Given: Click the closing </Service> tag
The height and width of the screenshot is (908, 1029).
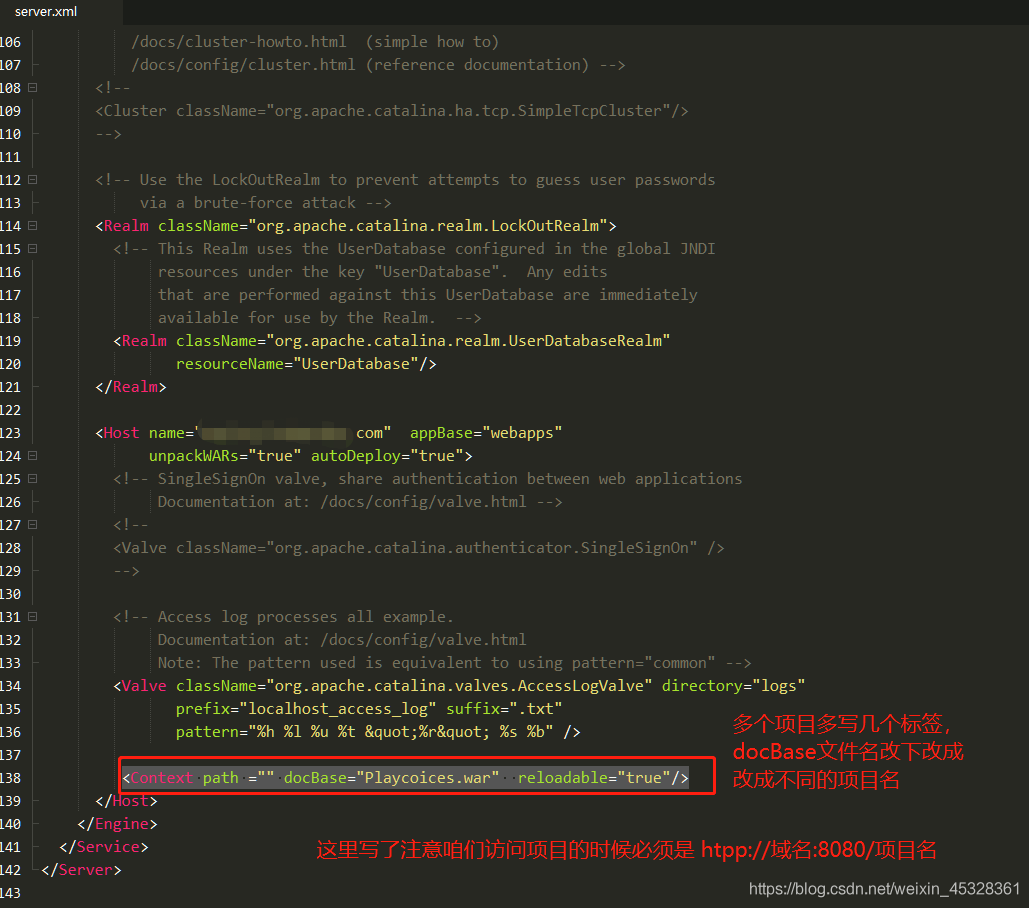Looking at the screenshot, I should click(104, 846).
